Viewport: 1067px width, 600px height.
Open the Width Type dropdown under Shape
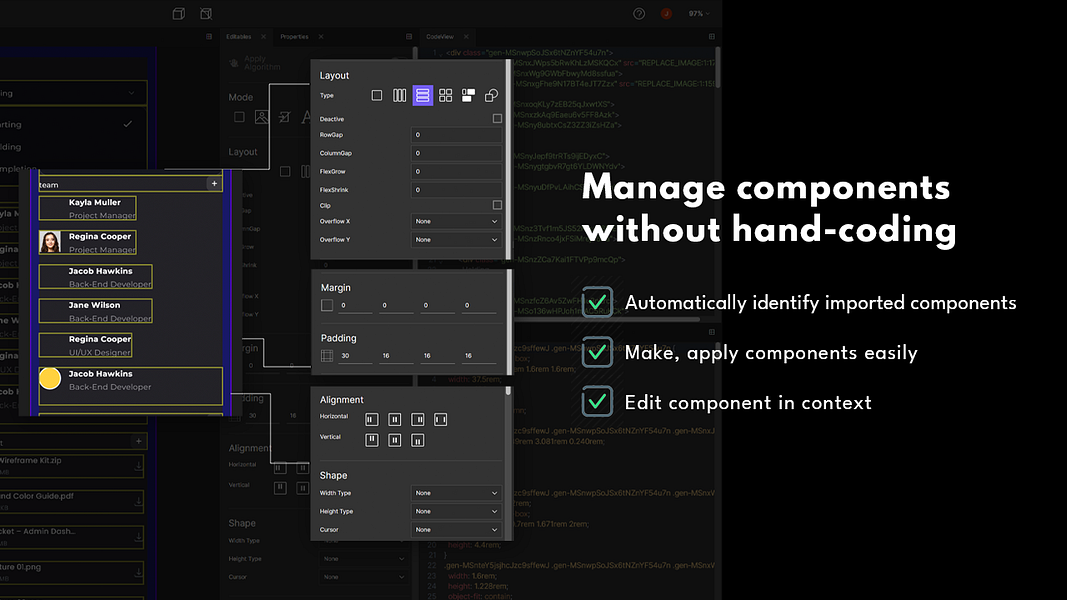tap(456, 493)
